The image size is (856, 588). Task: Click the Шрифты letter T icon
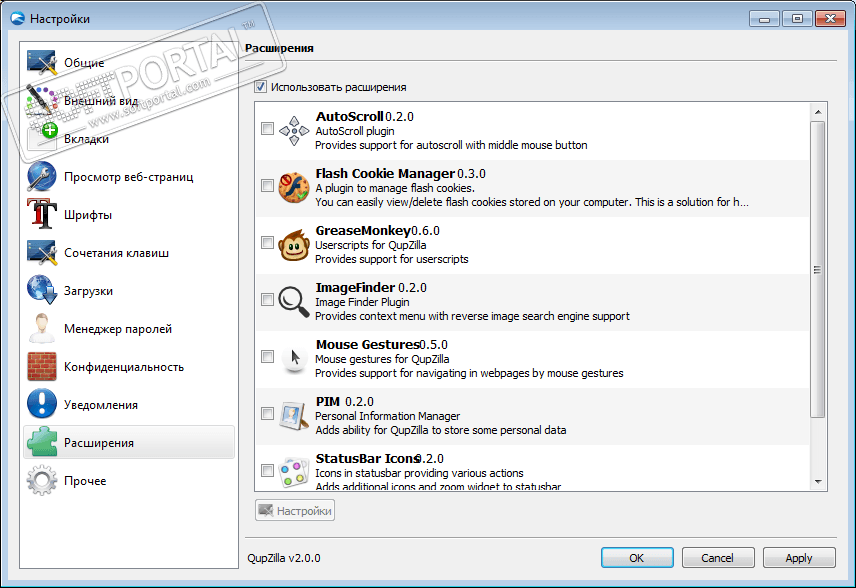click(x=41, y=214)
